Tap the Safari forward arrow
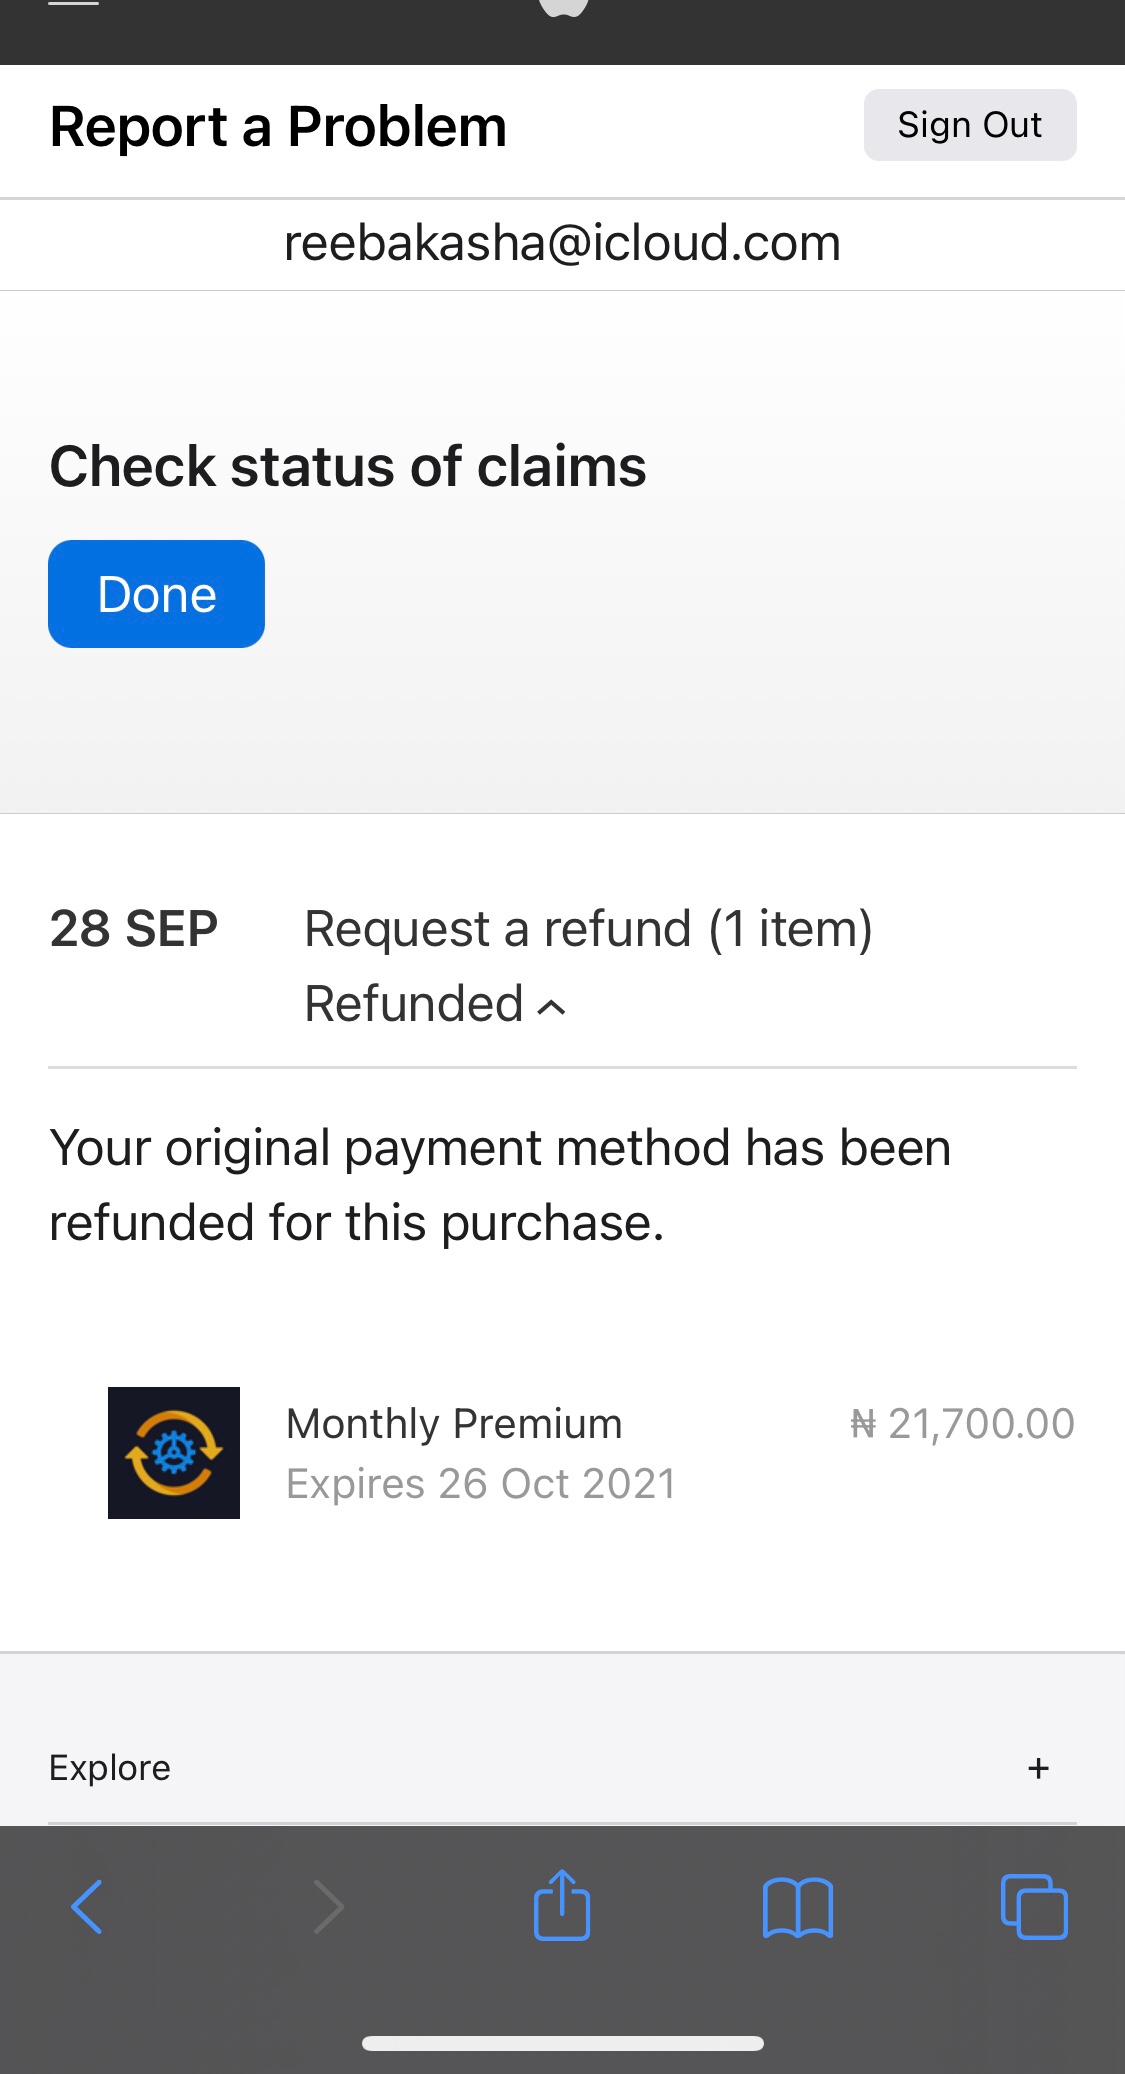Screen dimensions: 1125x2074 [x=328, y=1907]
